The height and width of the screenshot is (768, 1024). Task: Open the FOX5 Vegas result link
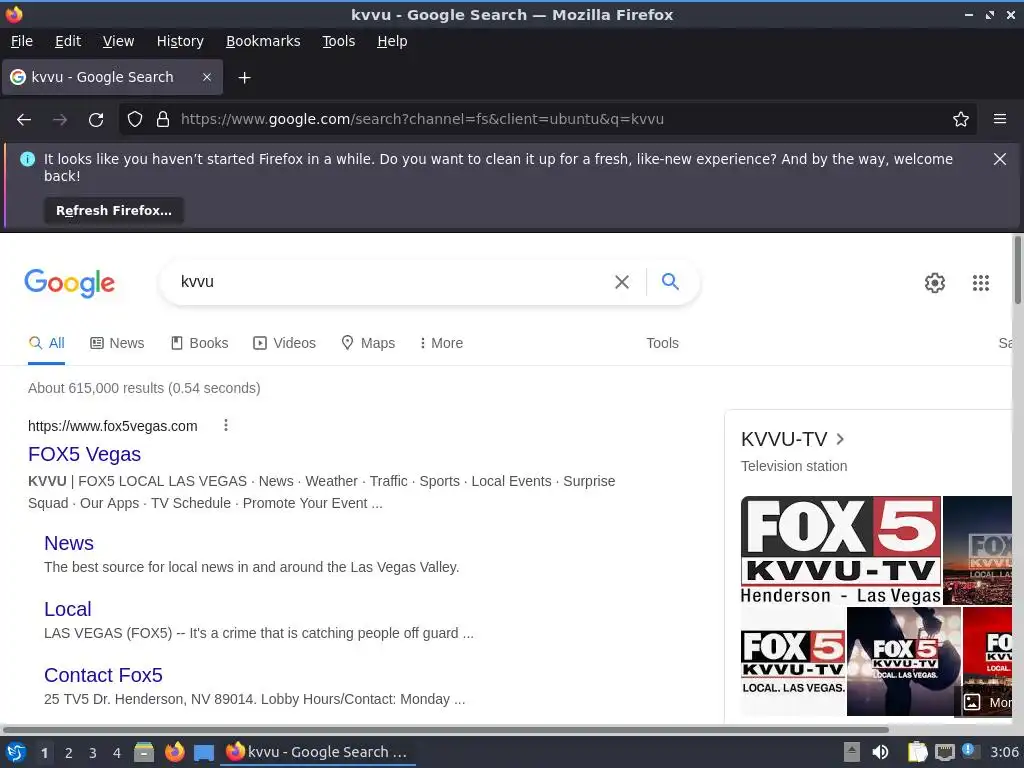[x=84, y=454]
